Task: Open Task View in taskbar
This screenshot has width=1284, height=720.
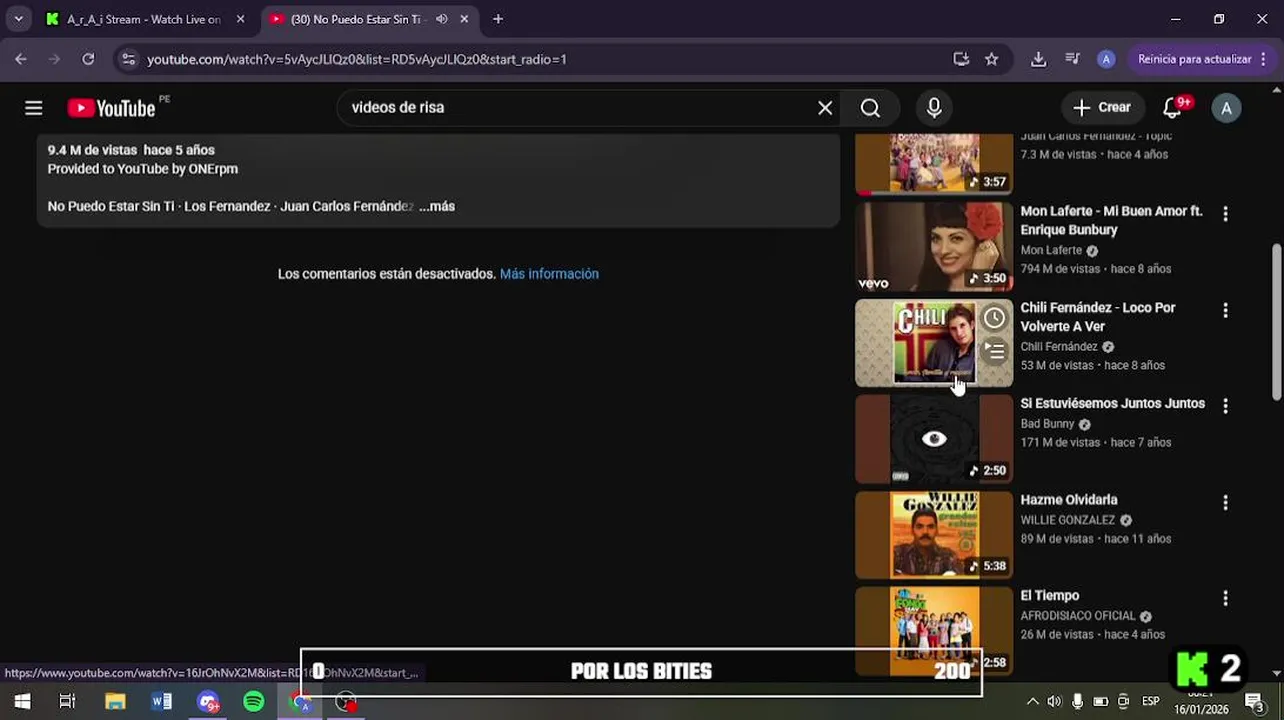Action: click(x=67, y=702)
